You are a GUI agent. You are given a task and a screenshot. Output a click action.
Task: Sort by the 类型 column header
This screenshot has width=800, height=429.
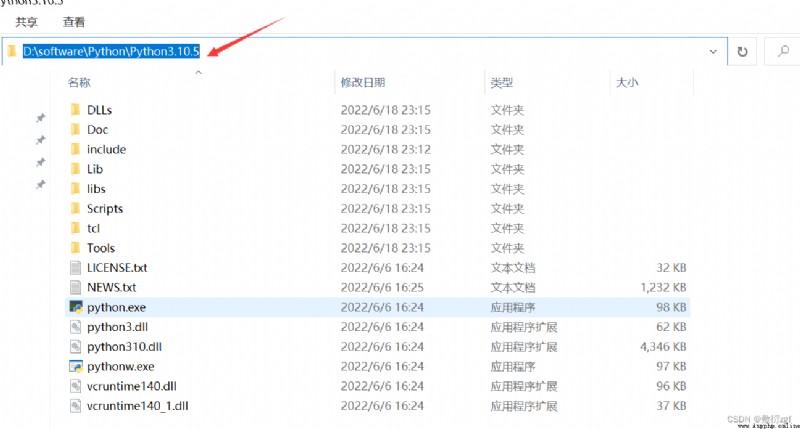click(x=502, y=82)
